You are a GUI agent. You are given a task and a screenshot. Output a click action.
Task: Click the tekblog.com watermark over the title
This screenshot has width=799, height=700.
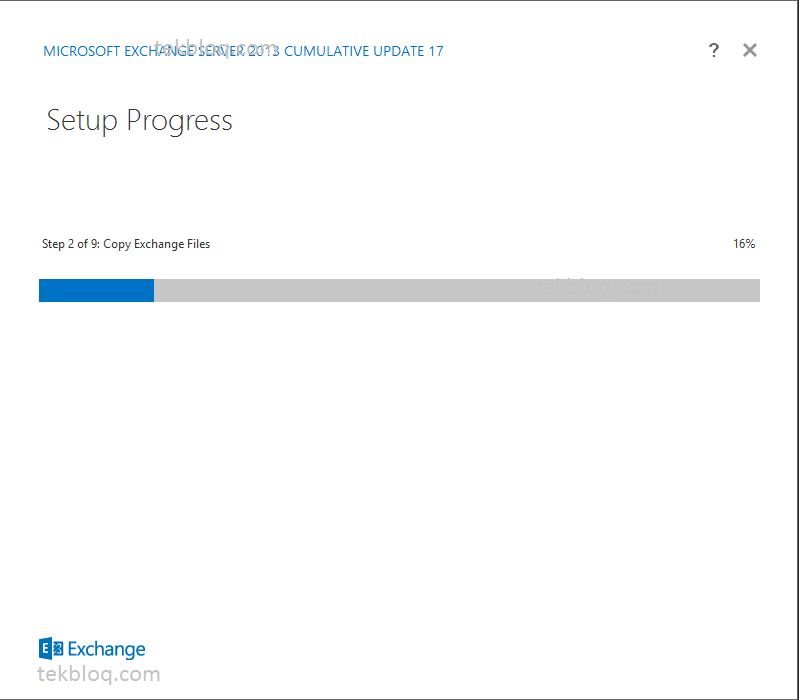(216, 48)
